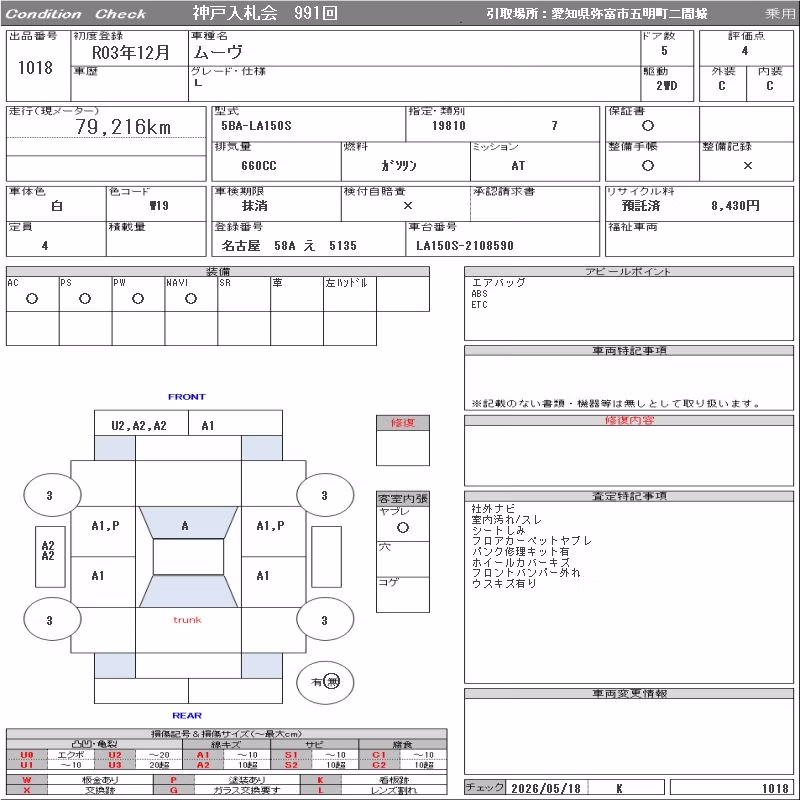Click the AC equipment circle
This screenshot has width=800, height=800.
32,298
